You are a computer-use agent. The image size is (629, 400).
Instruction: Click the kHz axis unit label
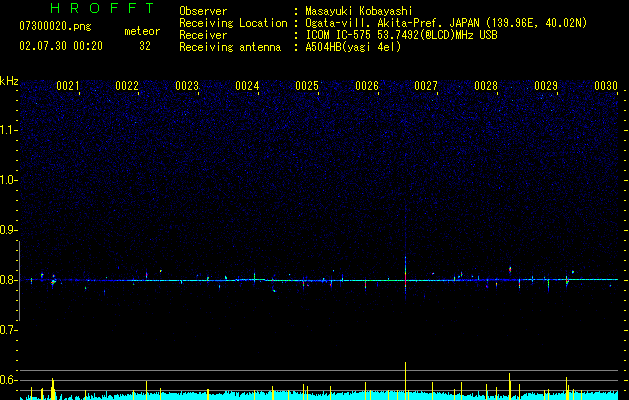[x=9, y=81]
